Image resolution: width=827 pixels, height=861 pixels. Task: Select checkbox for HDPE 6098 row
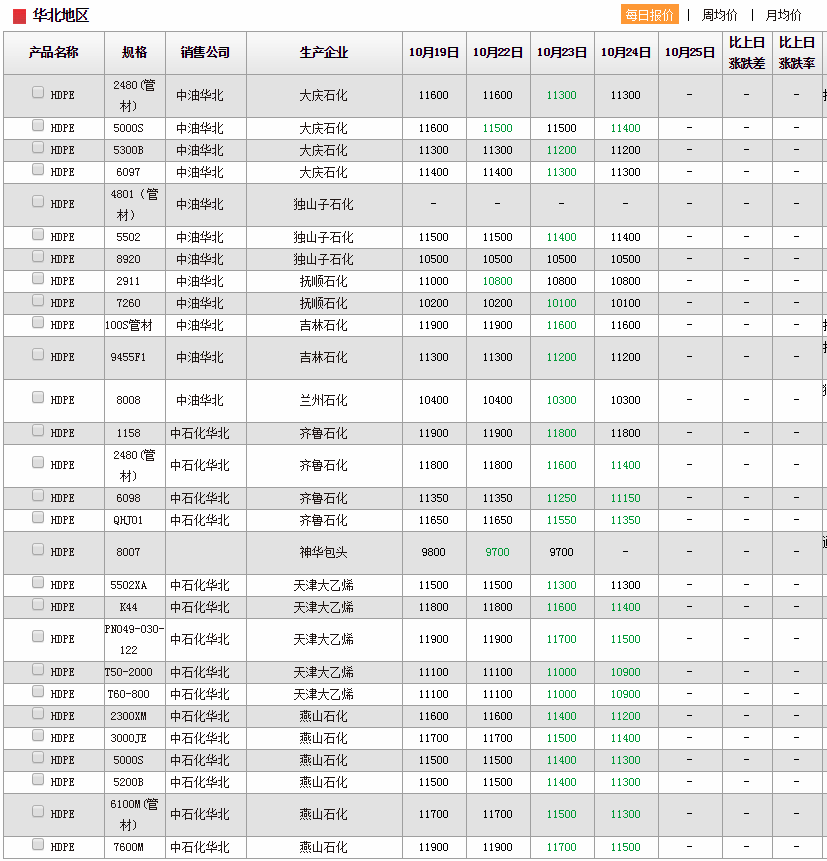(38, 495)
